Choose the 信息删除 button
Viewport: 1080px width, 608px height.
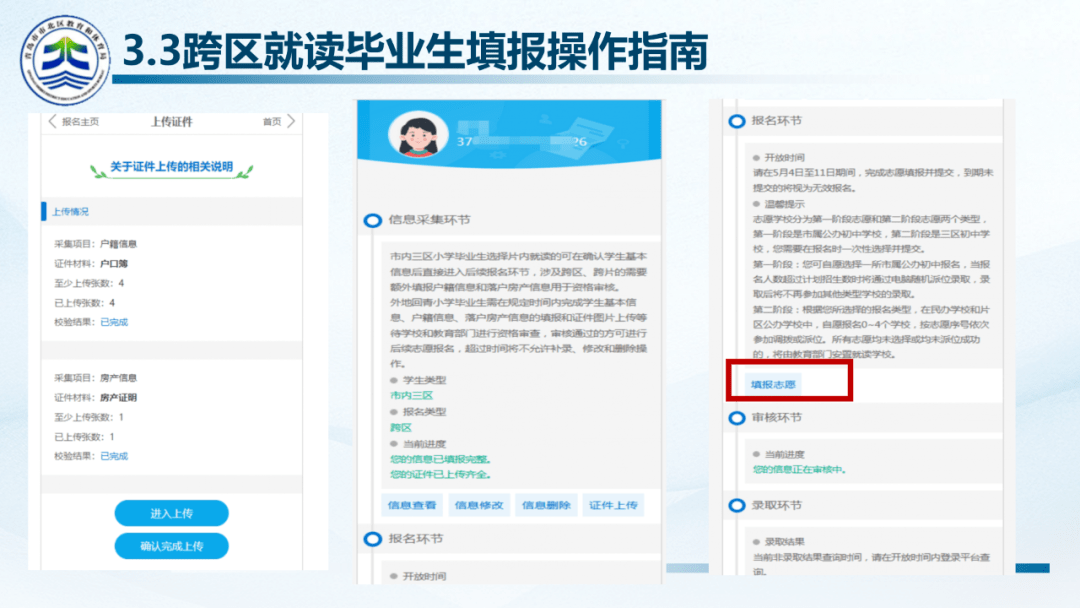tap(545, 505)
